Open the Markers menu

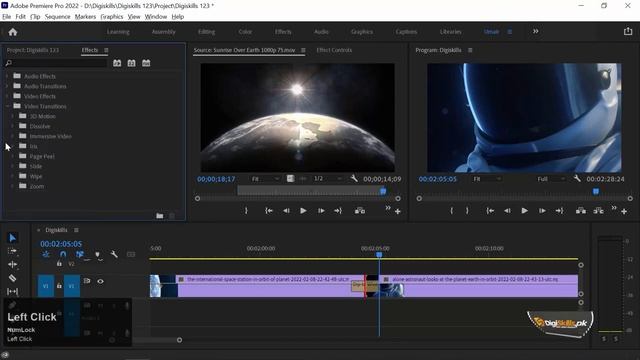click(x=85, y=17)
